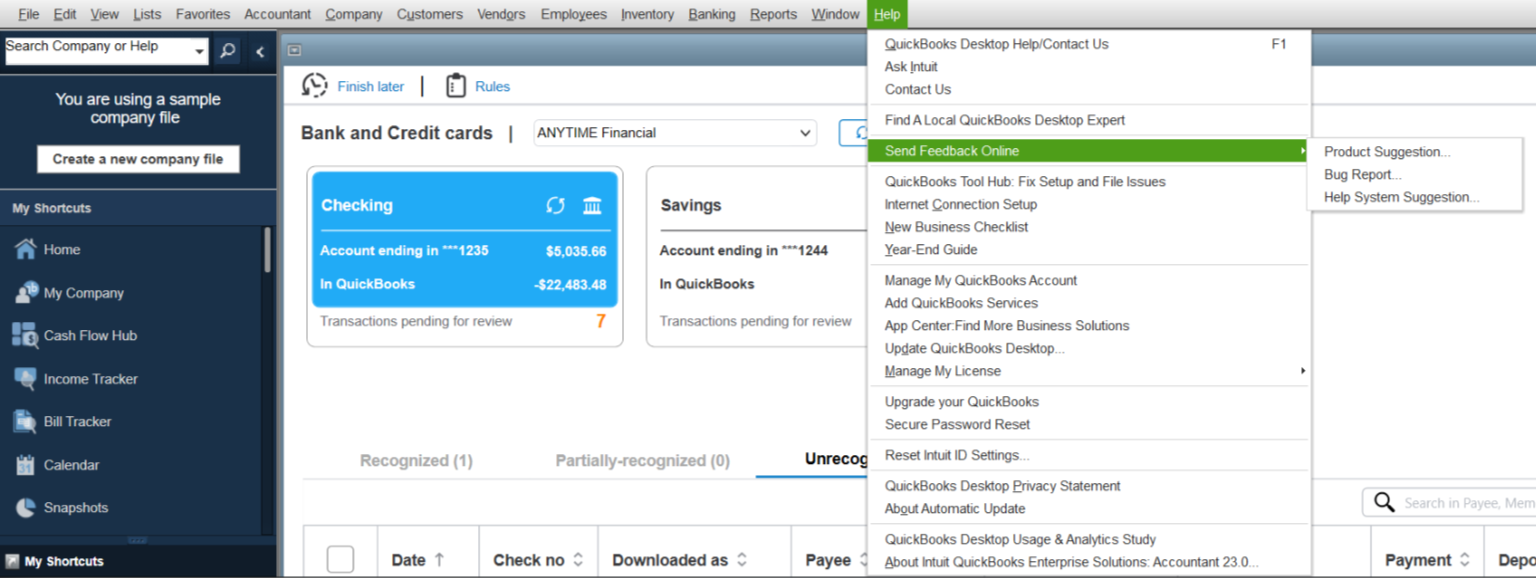Tick the select-all checkbox in table header
This screenshot has height=578, width=1536.
click(340, 560)
